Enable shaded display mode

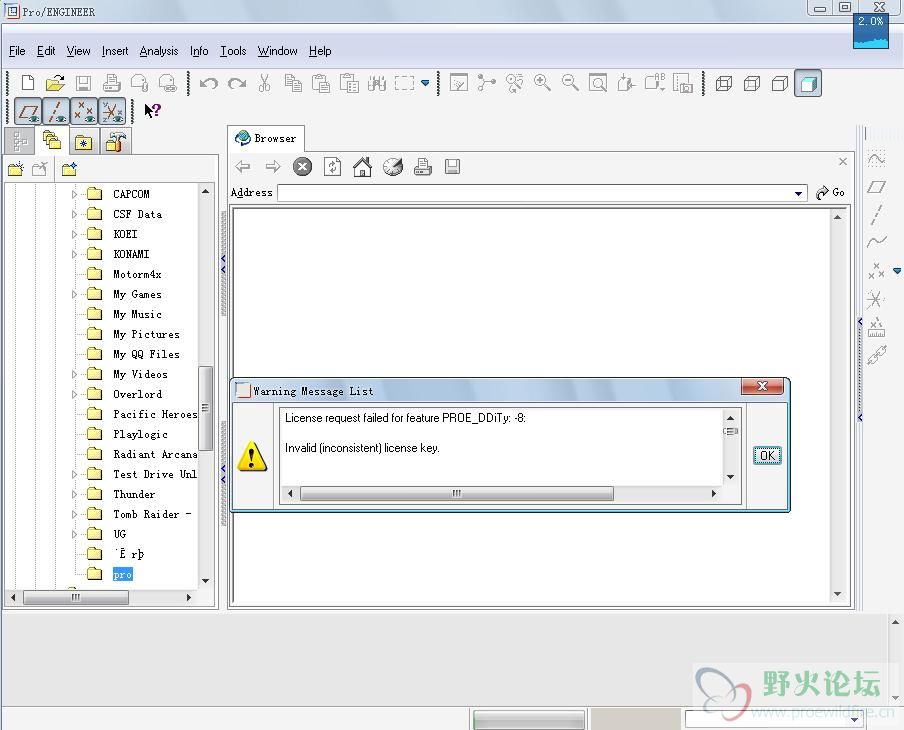coord(808,84)
